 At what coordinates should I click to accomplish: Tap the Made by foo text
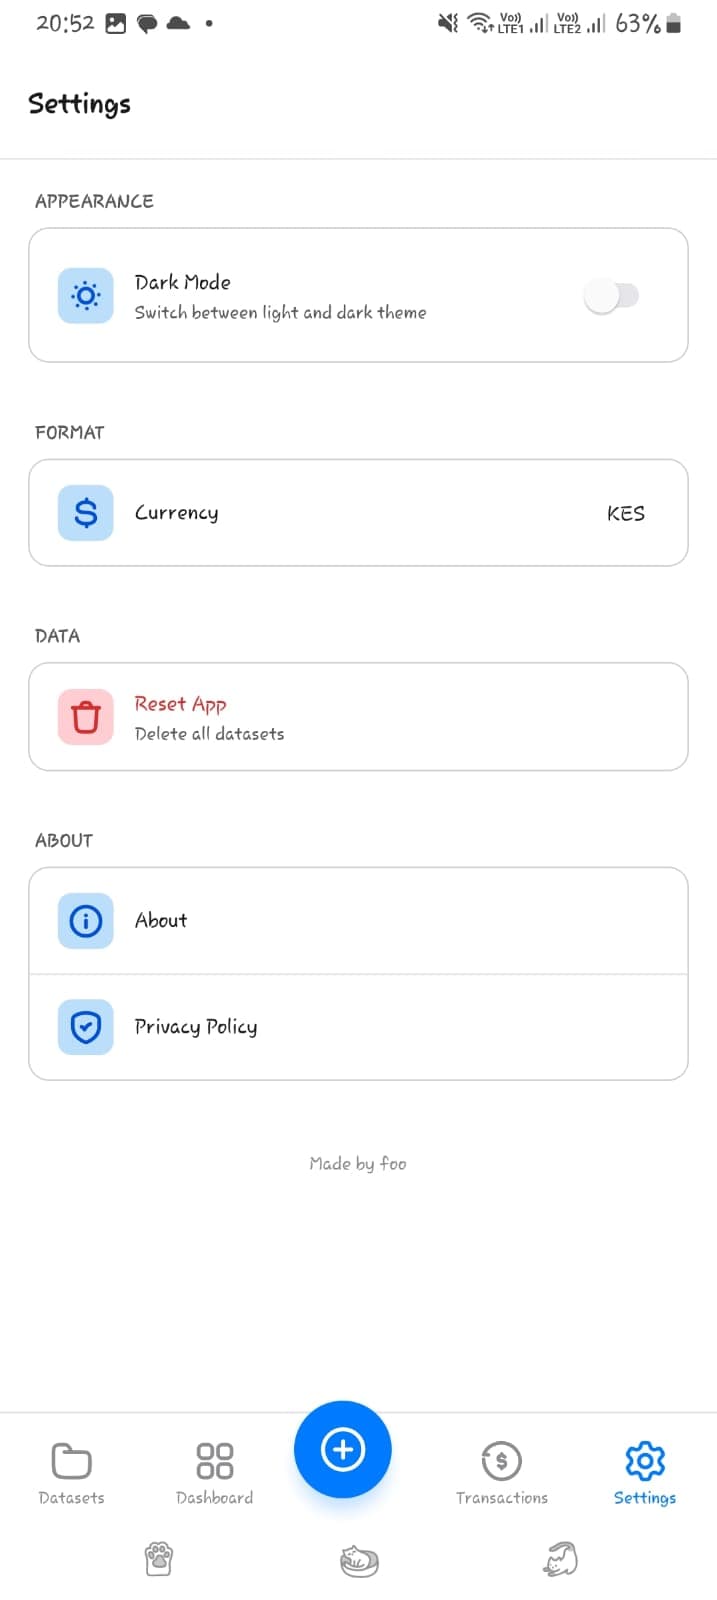358,1163
